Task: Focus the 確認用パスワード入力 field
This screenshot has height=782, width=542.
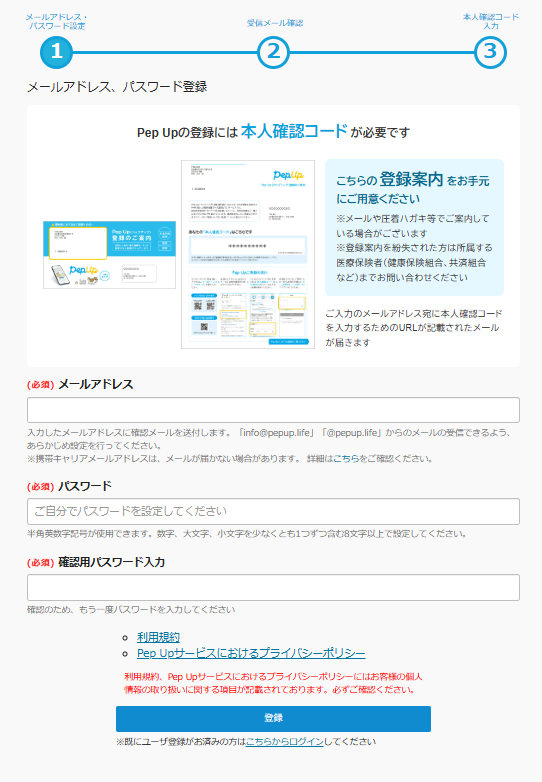Action: tap(273, 587)
